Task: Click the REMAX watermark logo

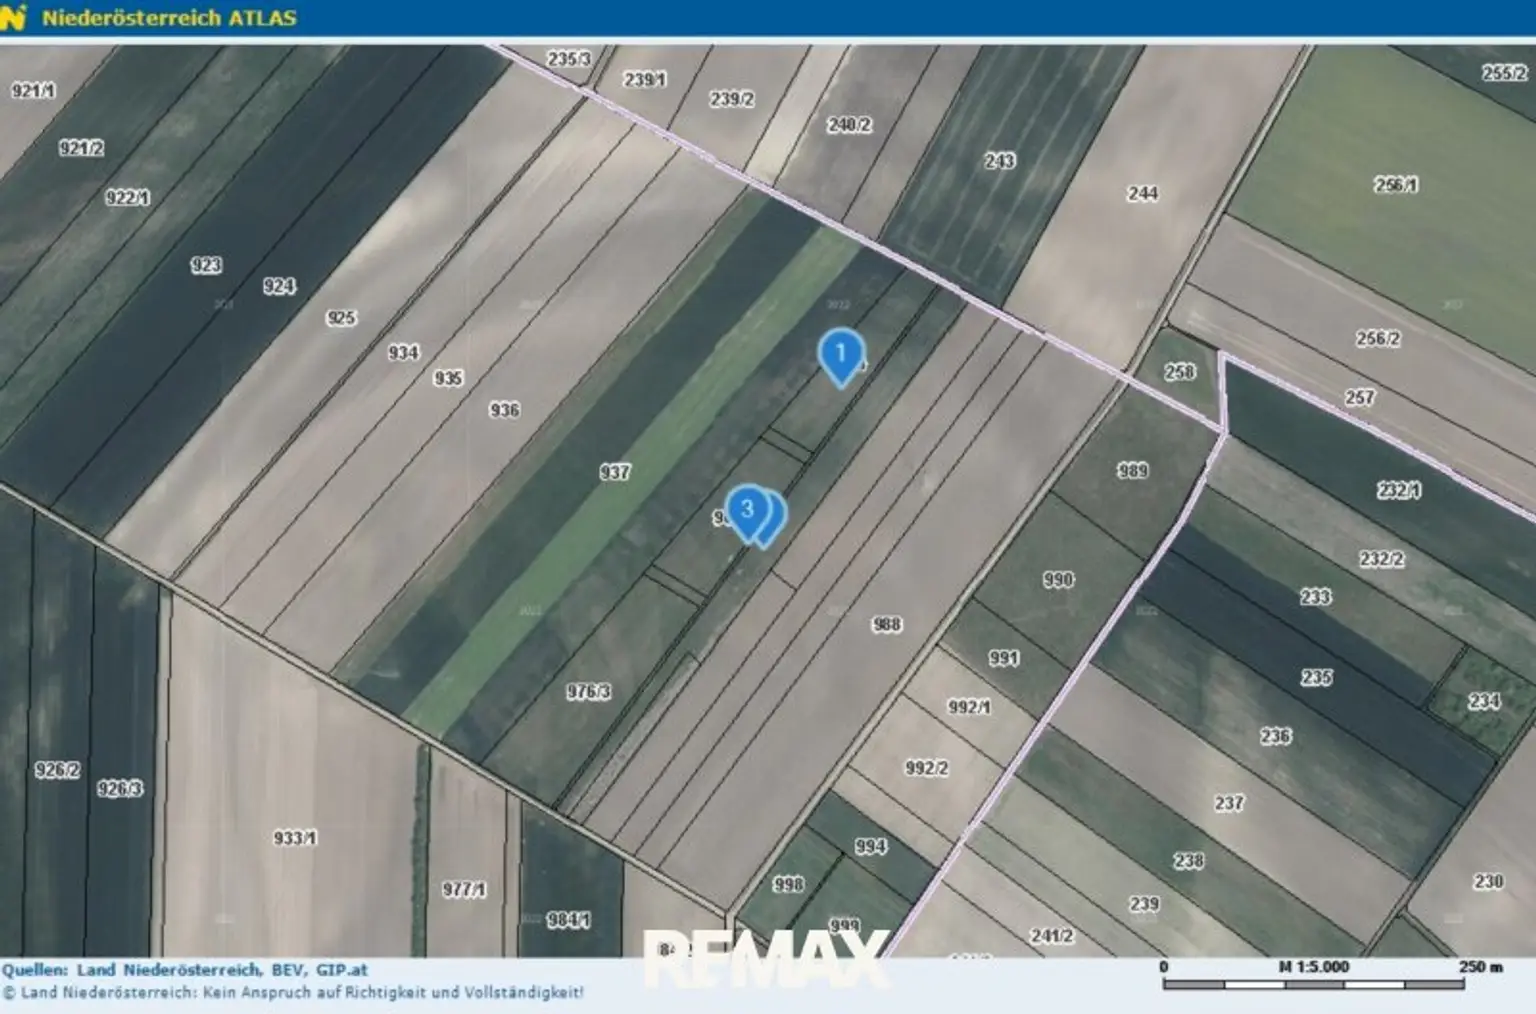Action: pyautogui.click(x=765, y=958)
